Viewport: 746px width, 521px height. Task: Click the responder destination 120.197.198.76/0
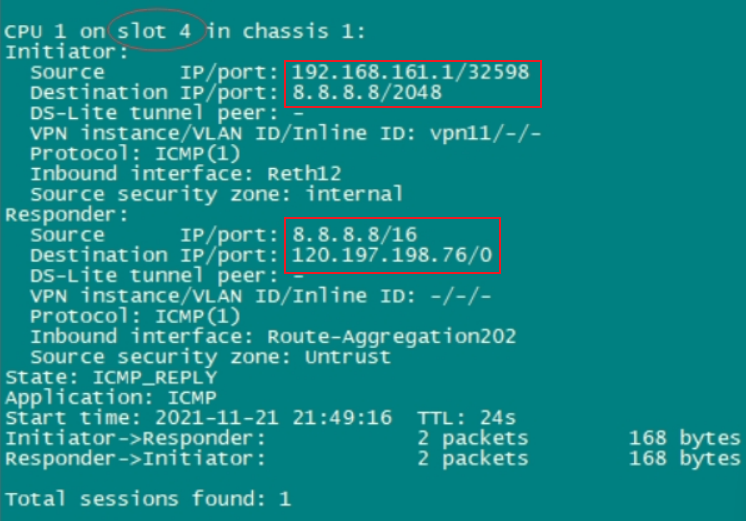point(394,255)
